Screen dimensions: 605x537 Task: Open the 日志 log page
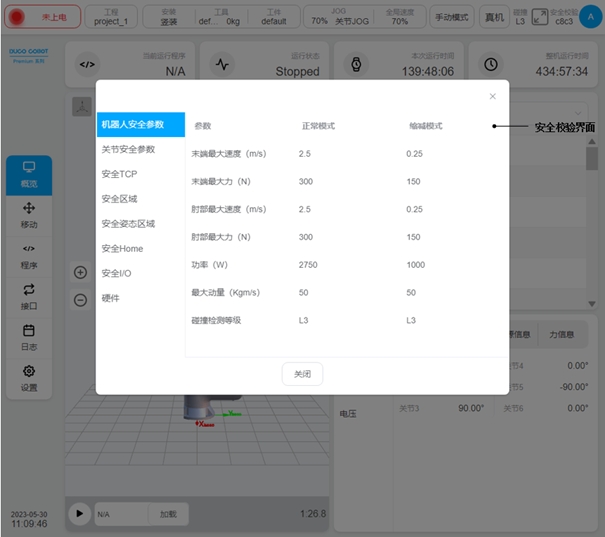[x=29, y=337]
